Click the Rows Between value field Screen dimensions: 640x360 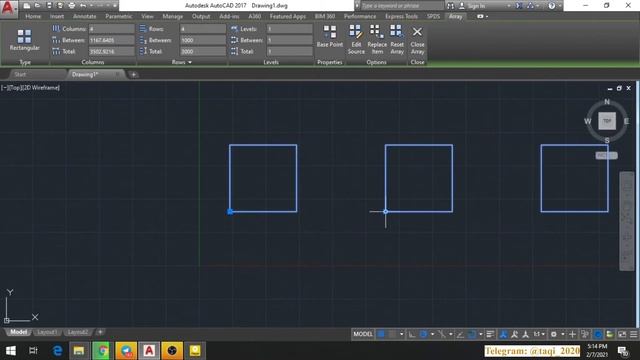202,40
